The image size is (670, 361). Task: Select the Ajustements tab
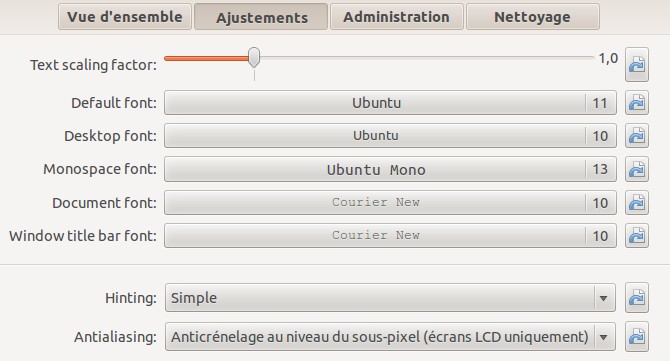coord(261,17)
